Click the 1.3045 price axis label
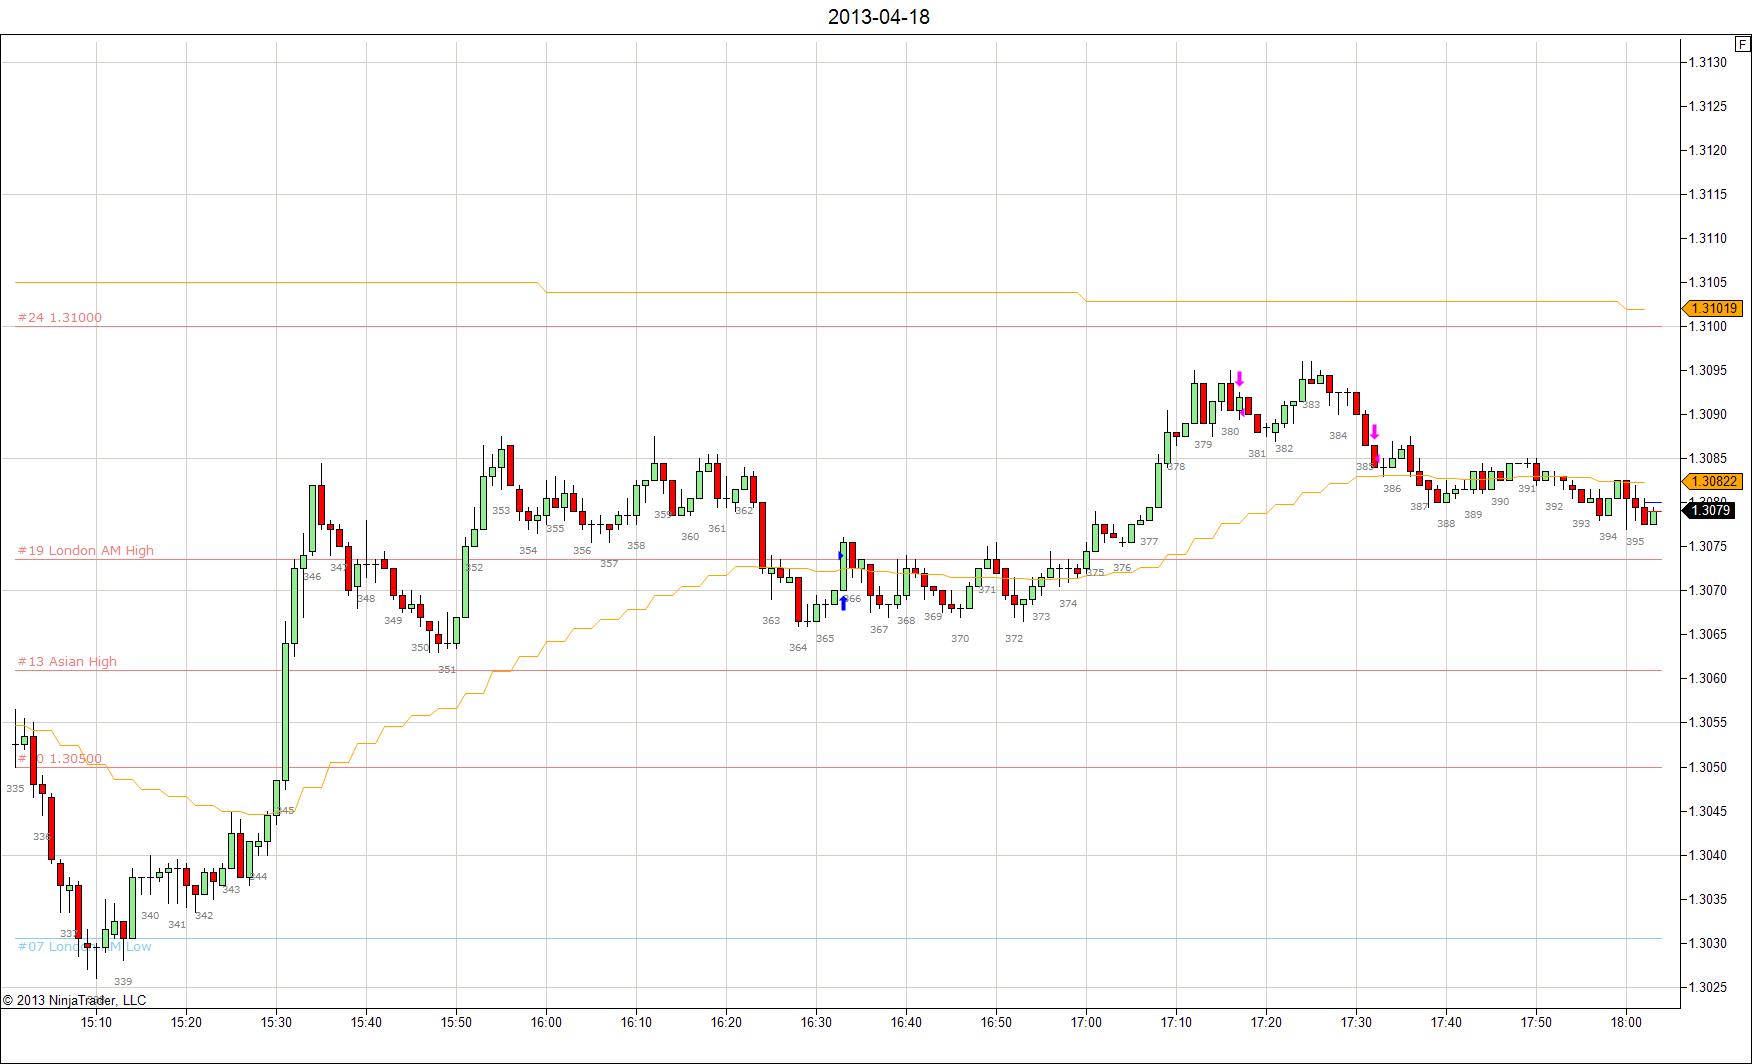Viewport: 1752px width, 1064px height. click(x=1708, y=811)
